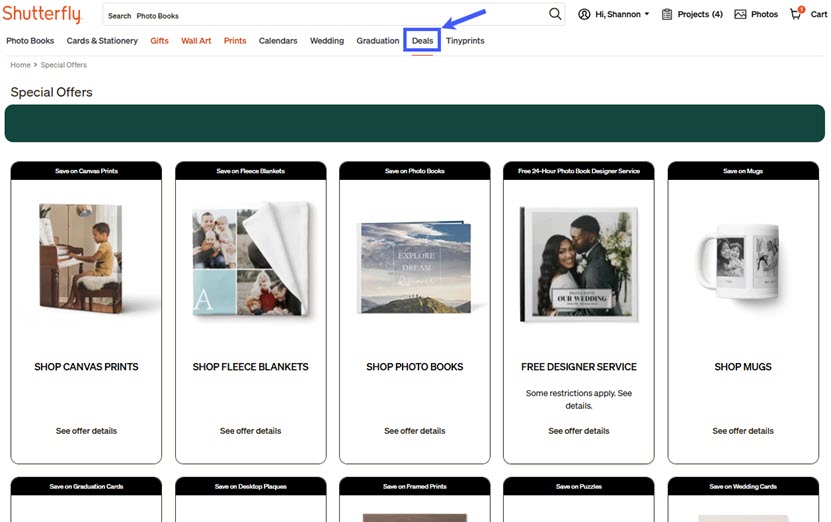
Task: See offer details for Photo Books
Action: (414, 431)
